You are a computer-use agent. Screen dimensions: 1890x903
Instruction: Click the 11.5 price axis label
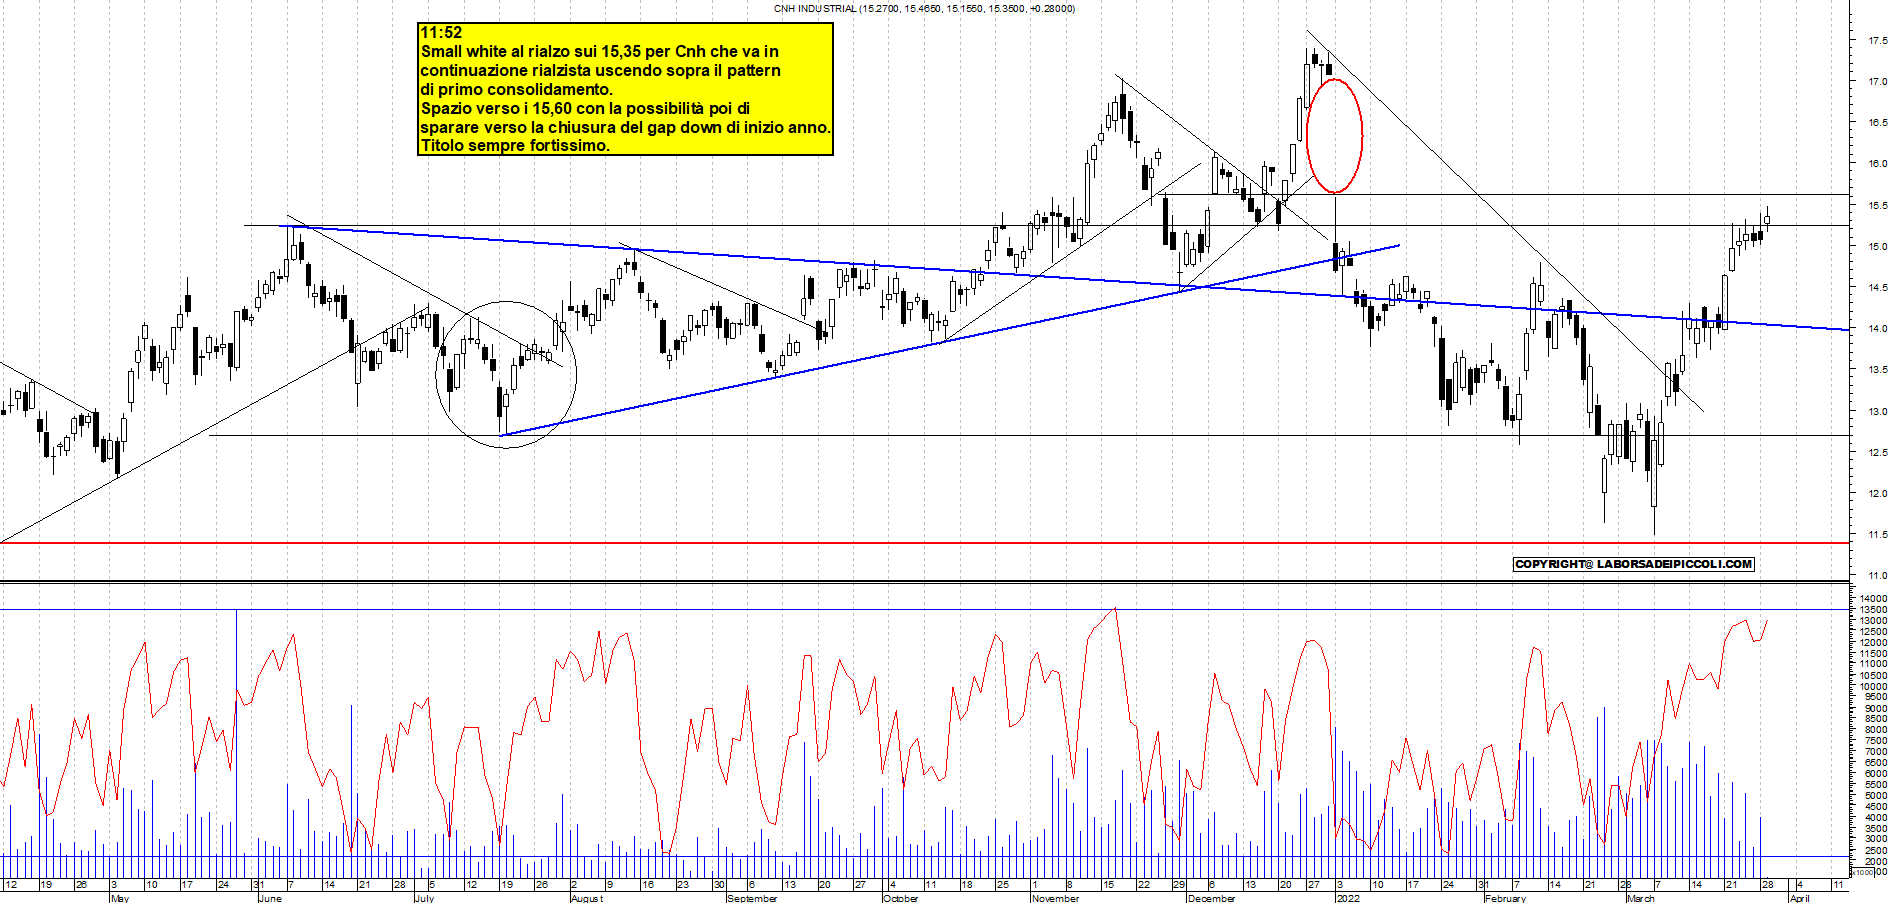point(1877,536)
